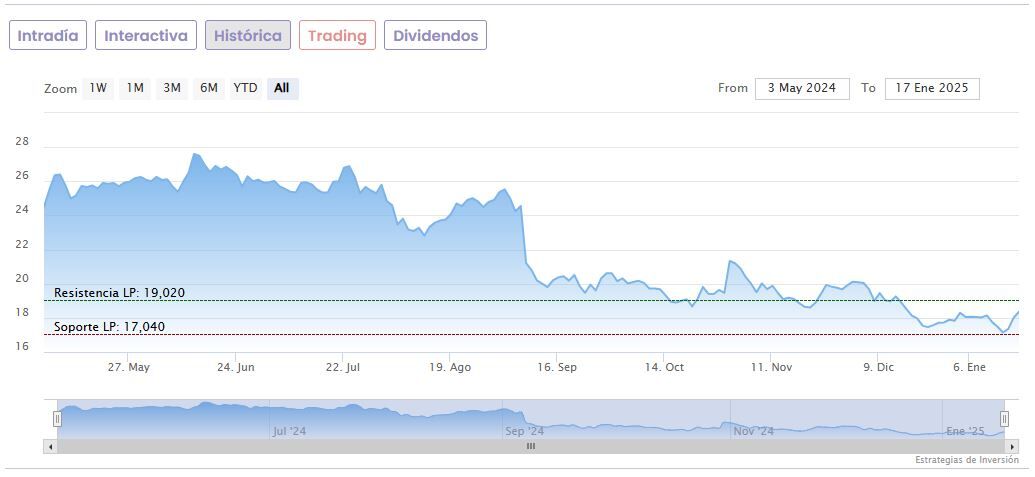Select the Histórica tab
Viewport: 1035px width, 477px height.
tap(248, 36)
